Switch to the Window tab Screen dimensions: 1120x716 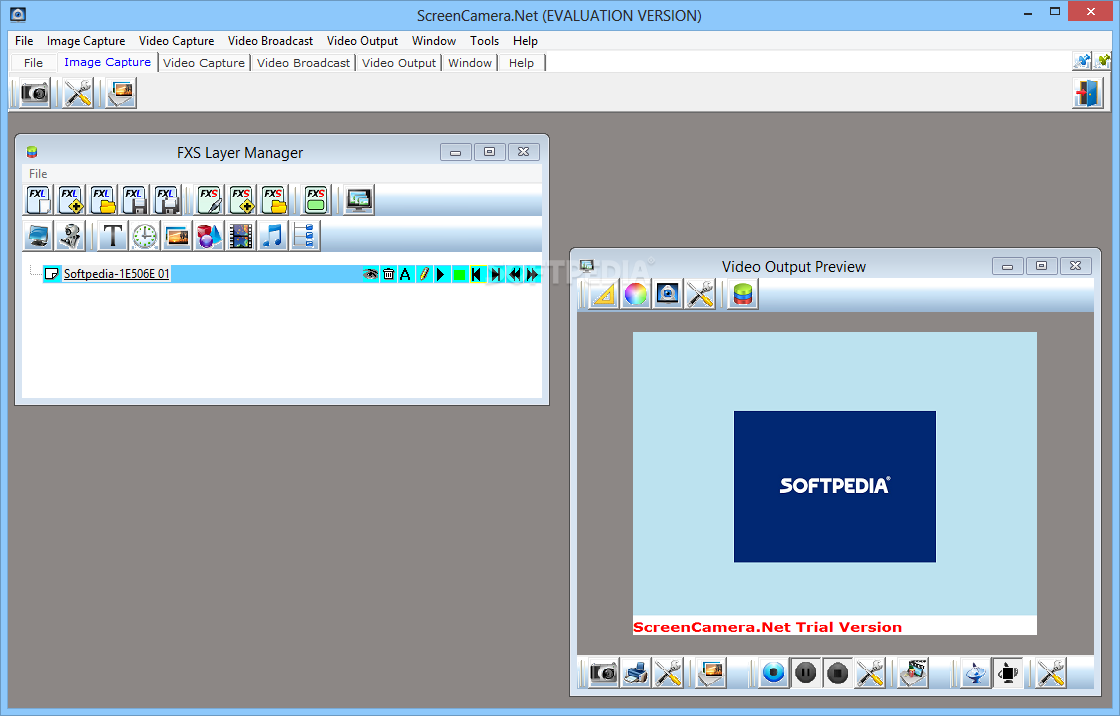coord(470,63)
